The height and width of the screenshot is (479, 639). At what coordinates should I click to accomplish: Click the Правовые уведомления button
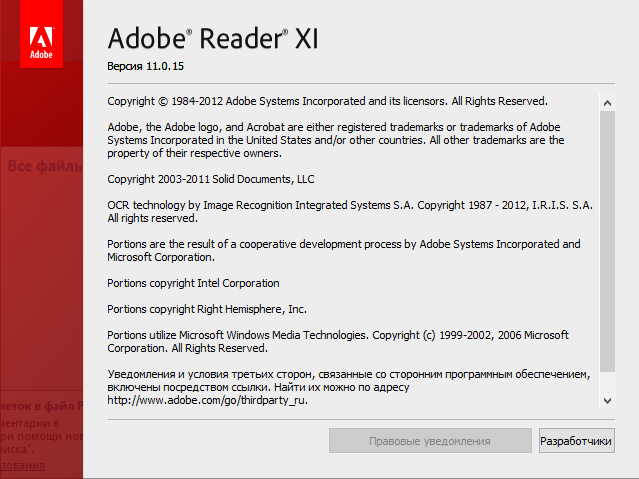point(430,441)
